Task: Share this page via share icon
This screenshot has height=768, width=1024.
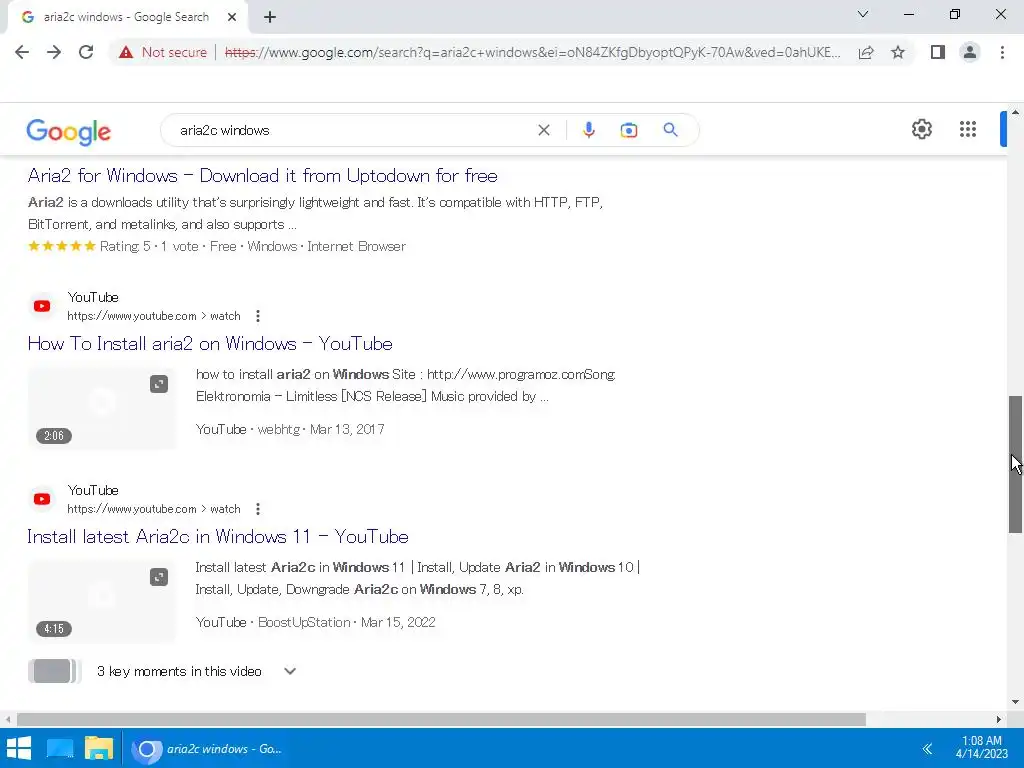Action: tap(866, 52)
